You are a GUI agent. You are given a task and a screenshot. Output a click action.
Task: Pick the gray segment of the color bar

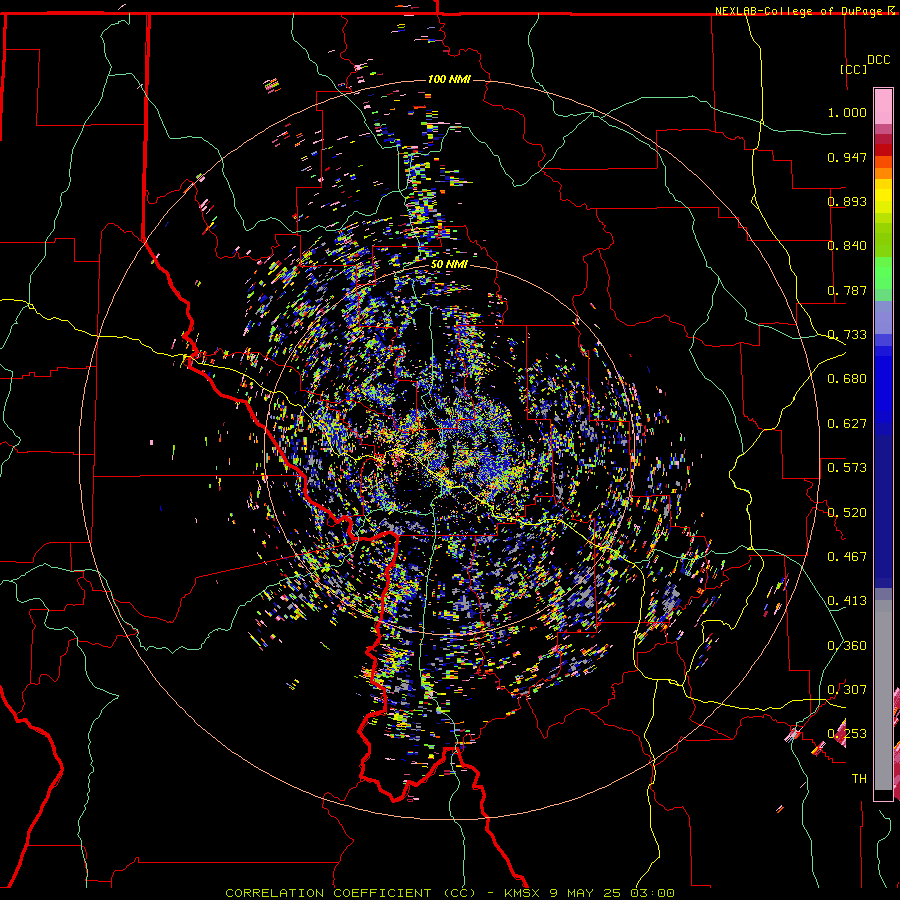(x=883, y=695)
